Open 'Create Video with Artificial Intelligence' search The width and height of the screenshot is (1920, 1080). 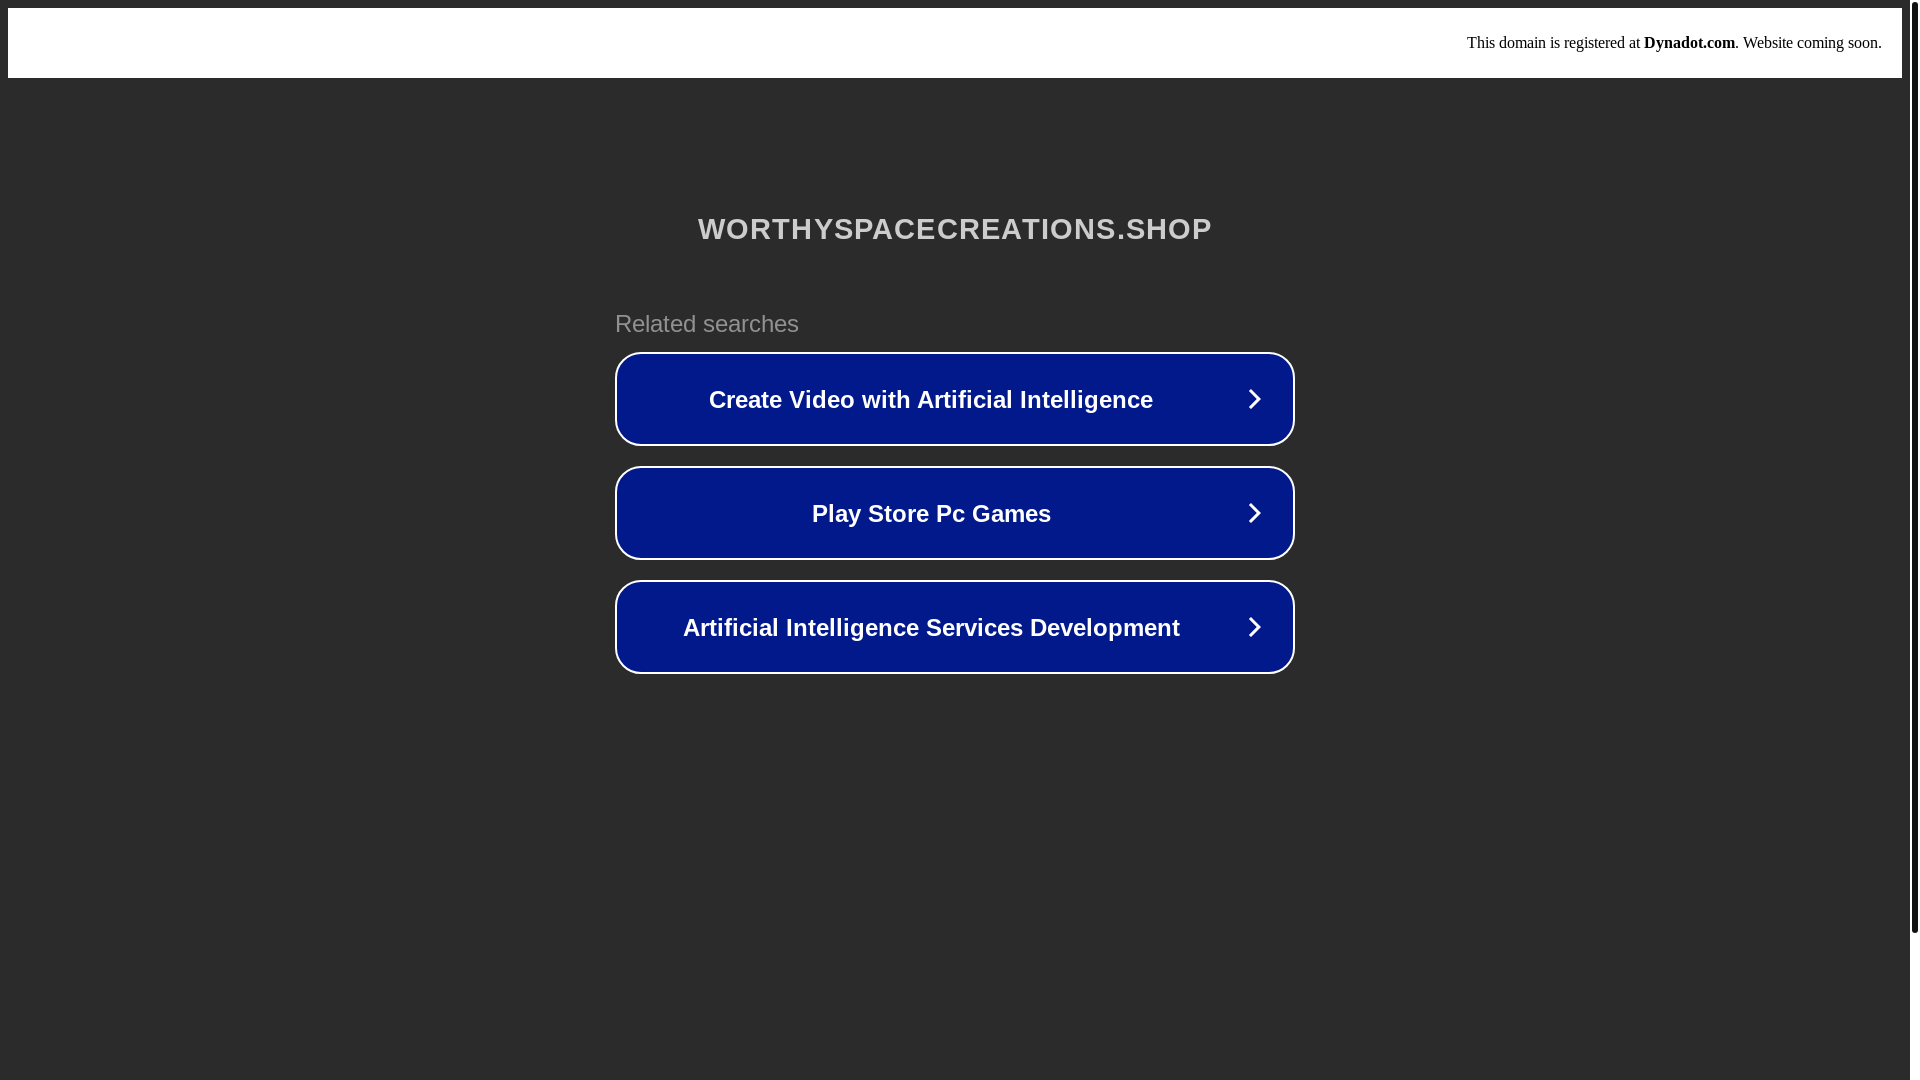pyautogui.click(x=954, y=399)
